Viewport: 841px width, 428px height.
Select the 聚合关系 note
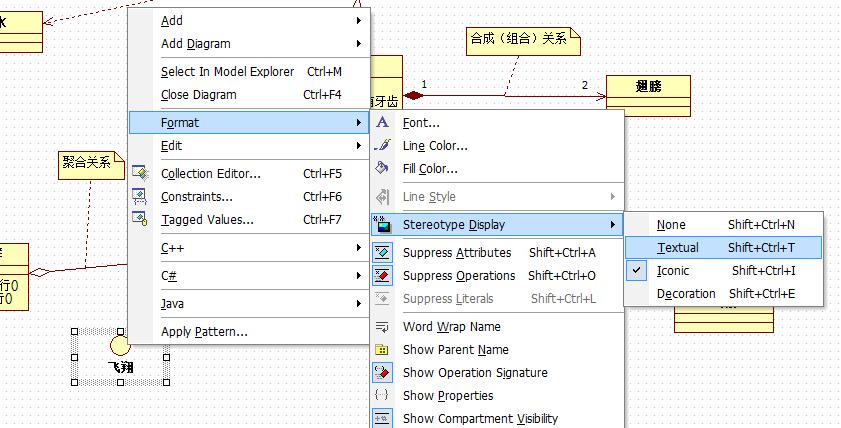point(91,165)
